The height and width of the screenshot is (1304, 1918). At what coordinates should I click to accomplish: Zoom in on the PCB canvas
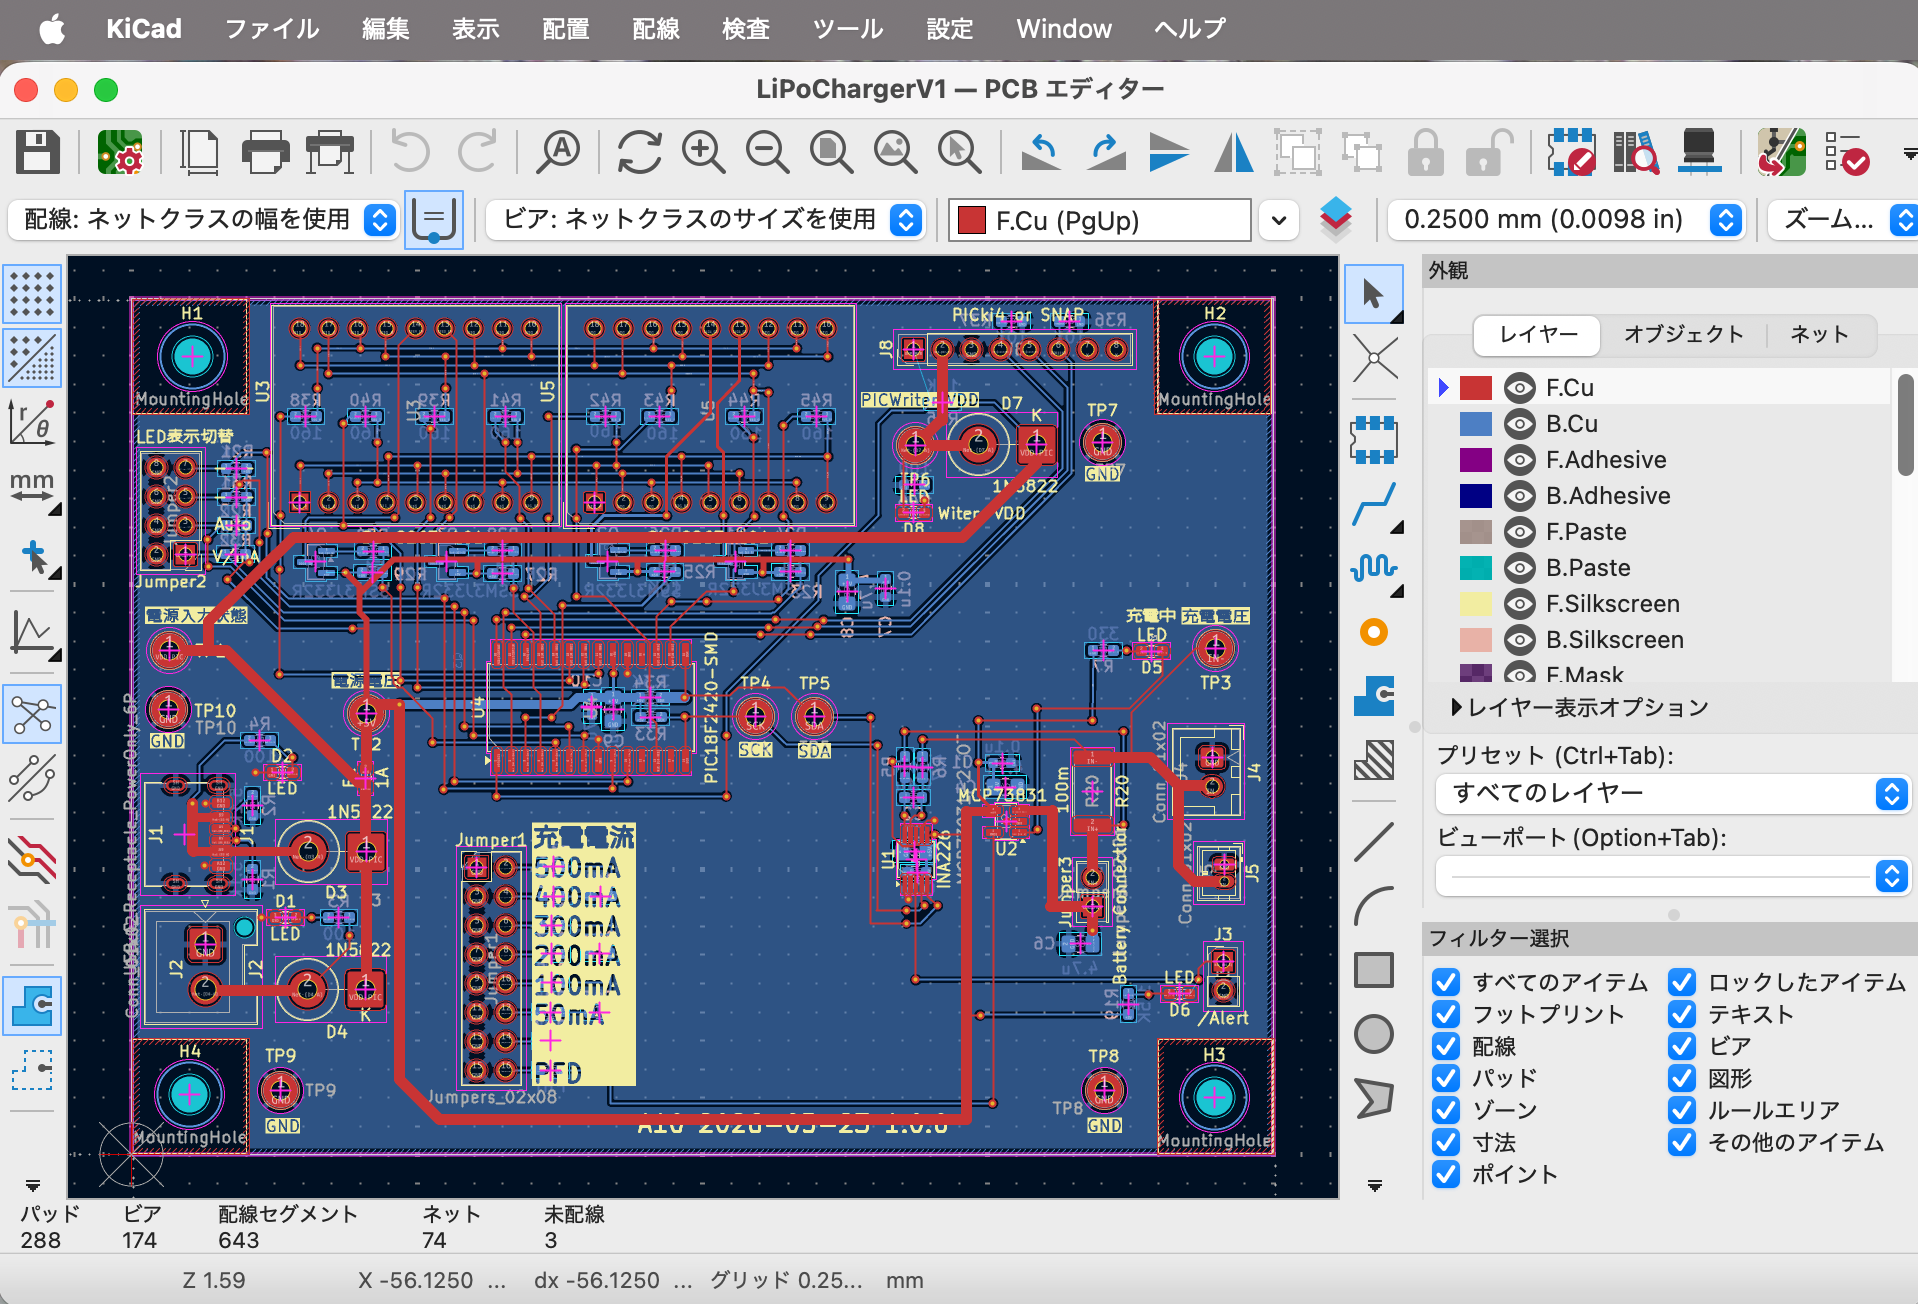(x=704, y=153)
